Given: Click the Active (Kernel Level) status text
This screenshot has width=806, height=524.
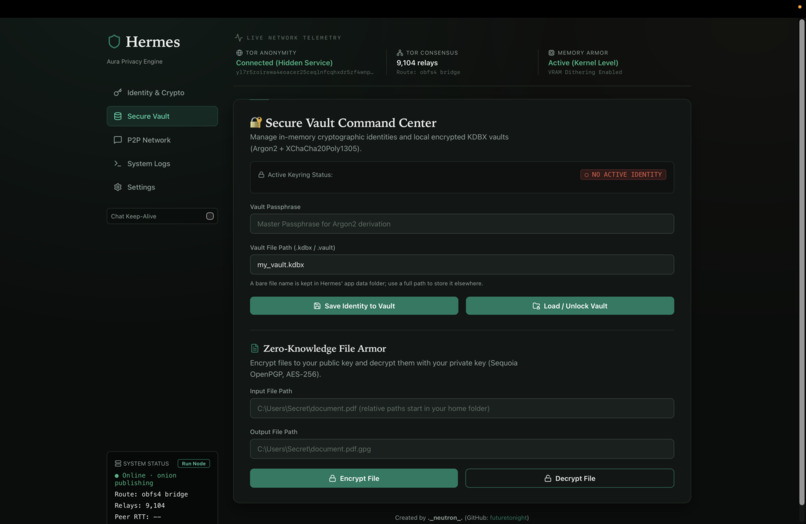Looking at the screenshot, I should [583, 63].
